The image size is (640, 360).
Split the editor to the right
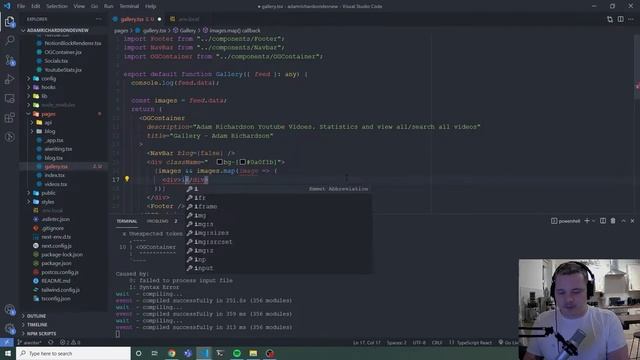click(x=620, y=19)
